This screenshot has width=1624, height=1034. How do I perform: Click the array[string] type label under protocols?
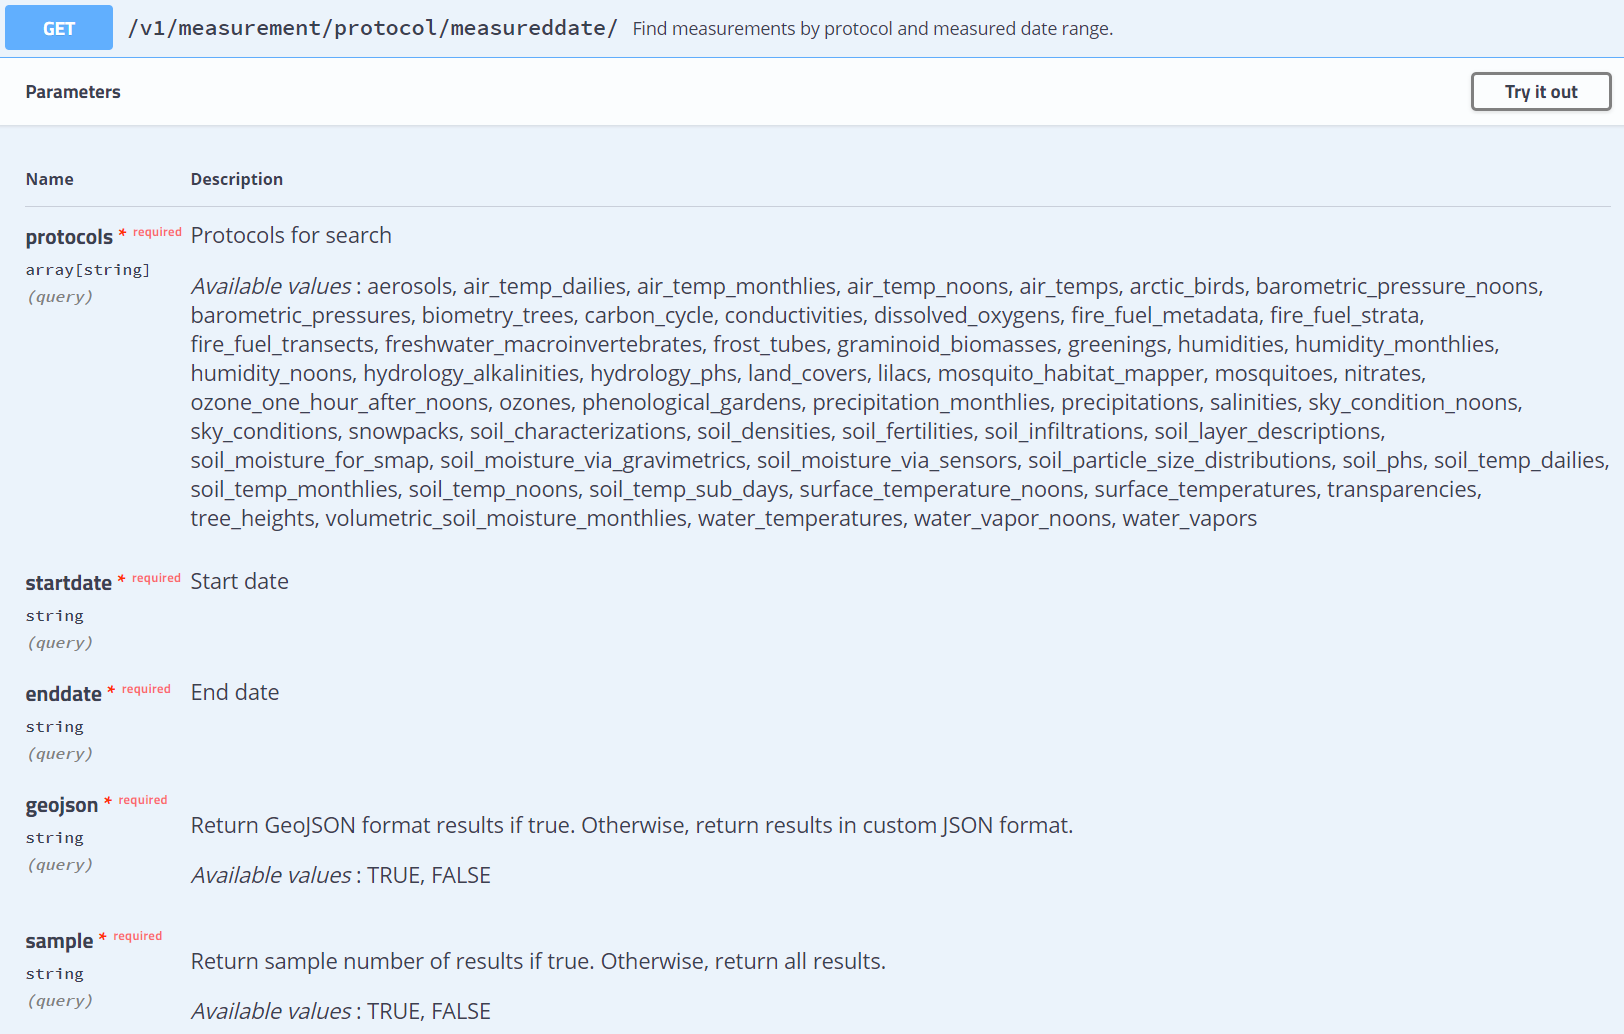click(88, 270)
